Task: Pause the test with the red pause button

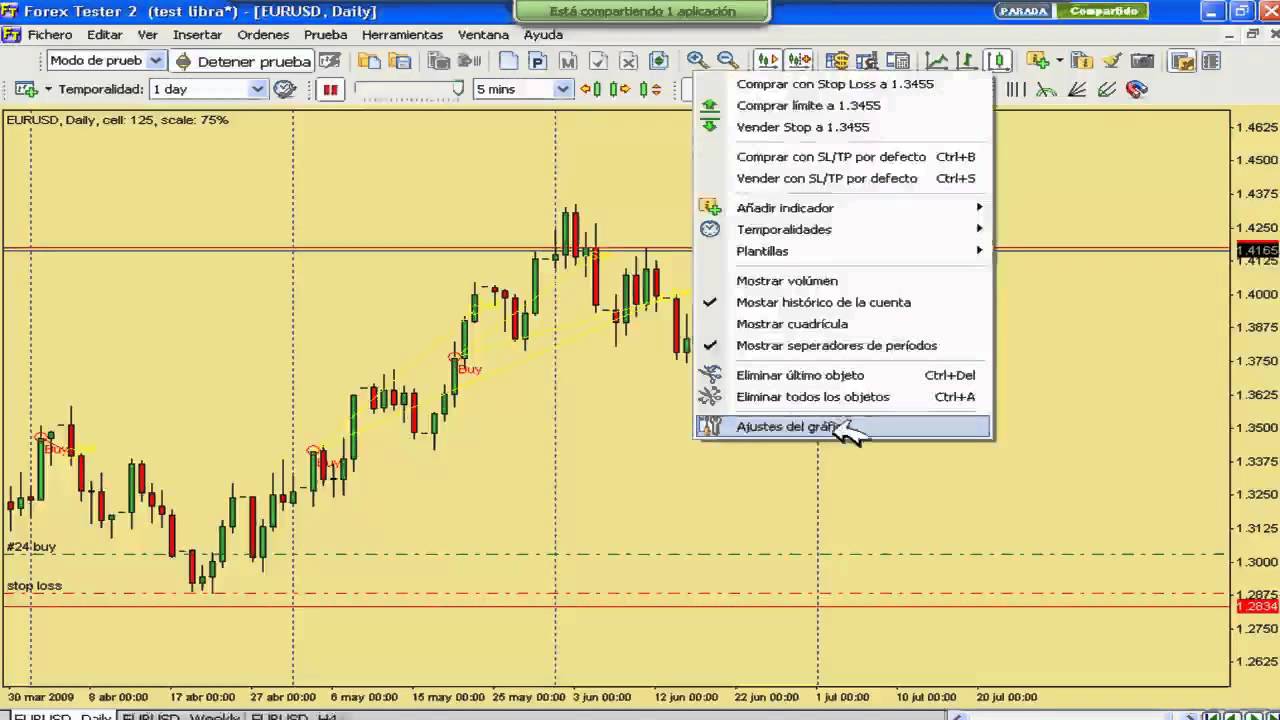Action: pyautogui.click(x=330, y=89)
